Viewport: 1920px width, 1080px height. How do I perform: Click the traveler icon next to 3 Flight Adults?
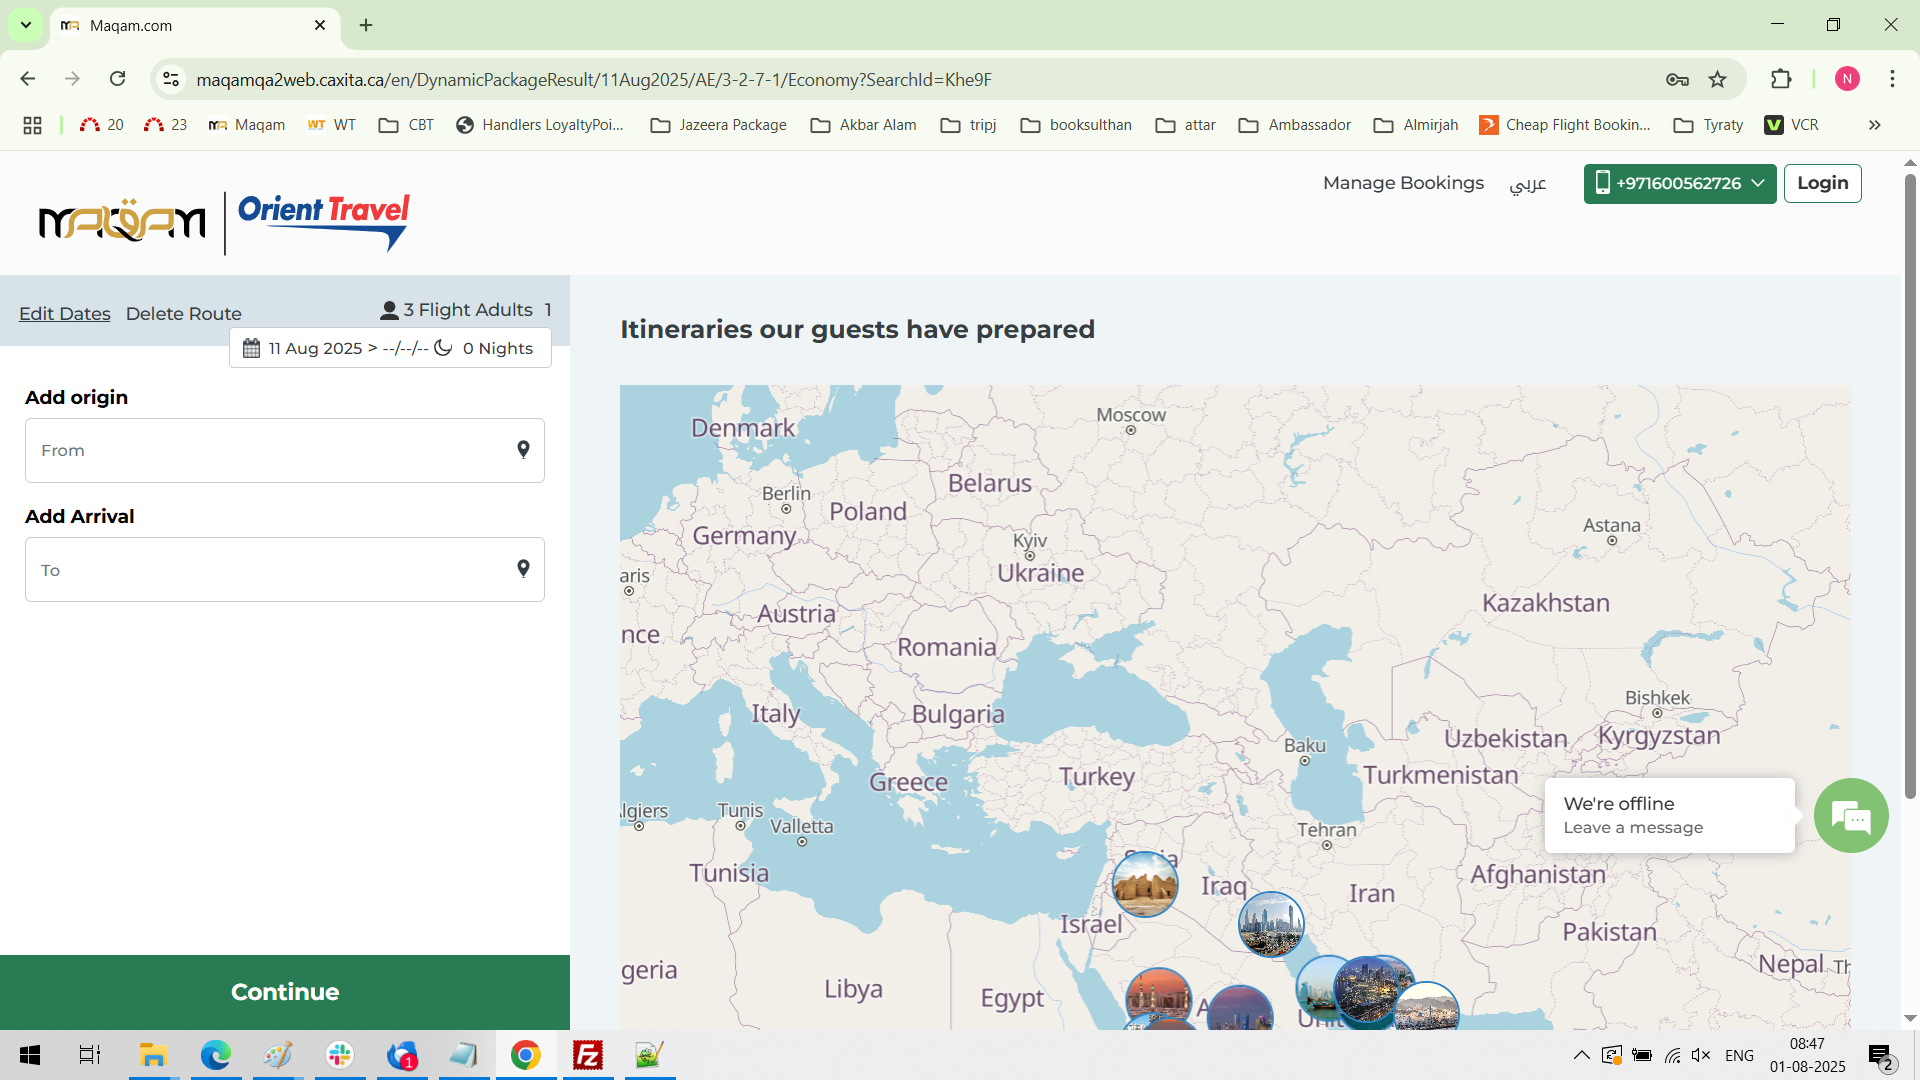pos(389,311)
